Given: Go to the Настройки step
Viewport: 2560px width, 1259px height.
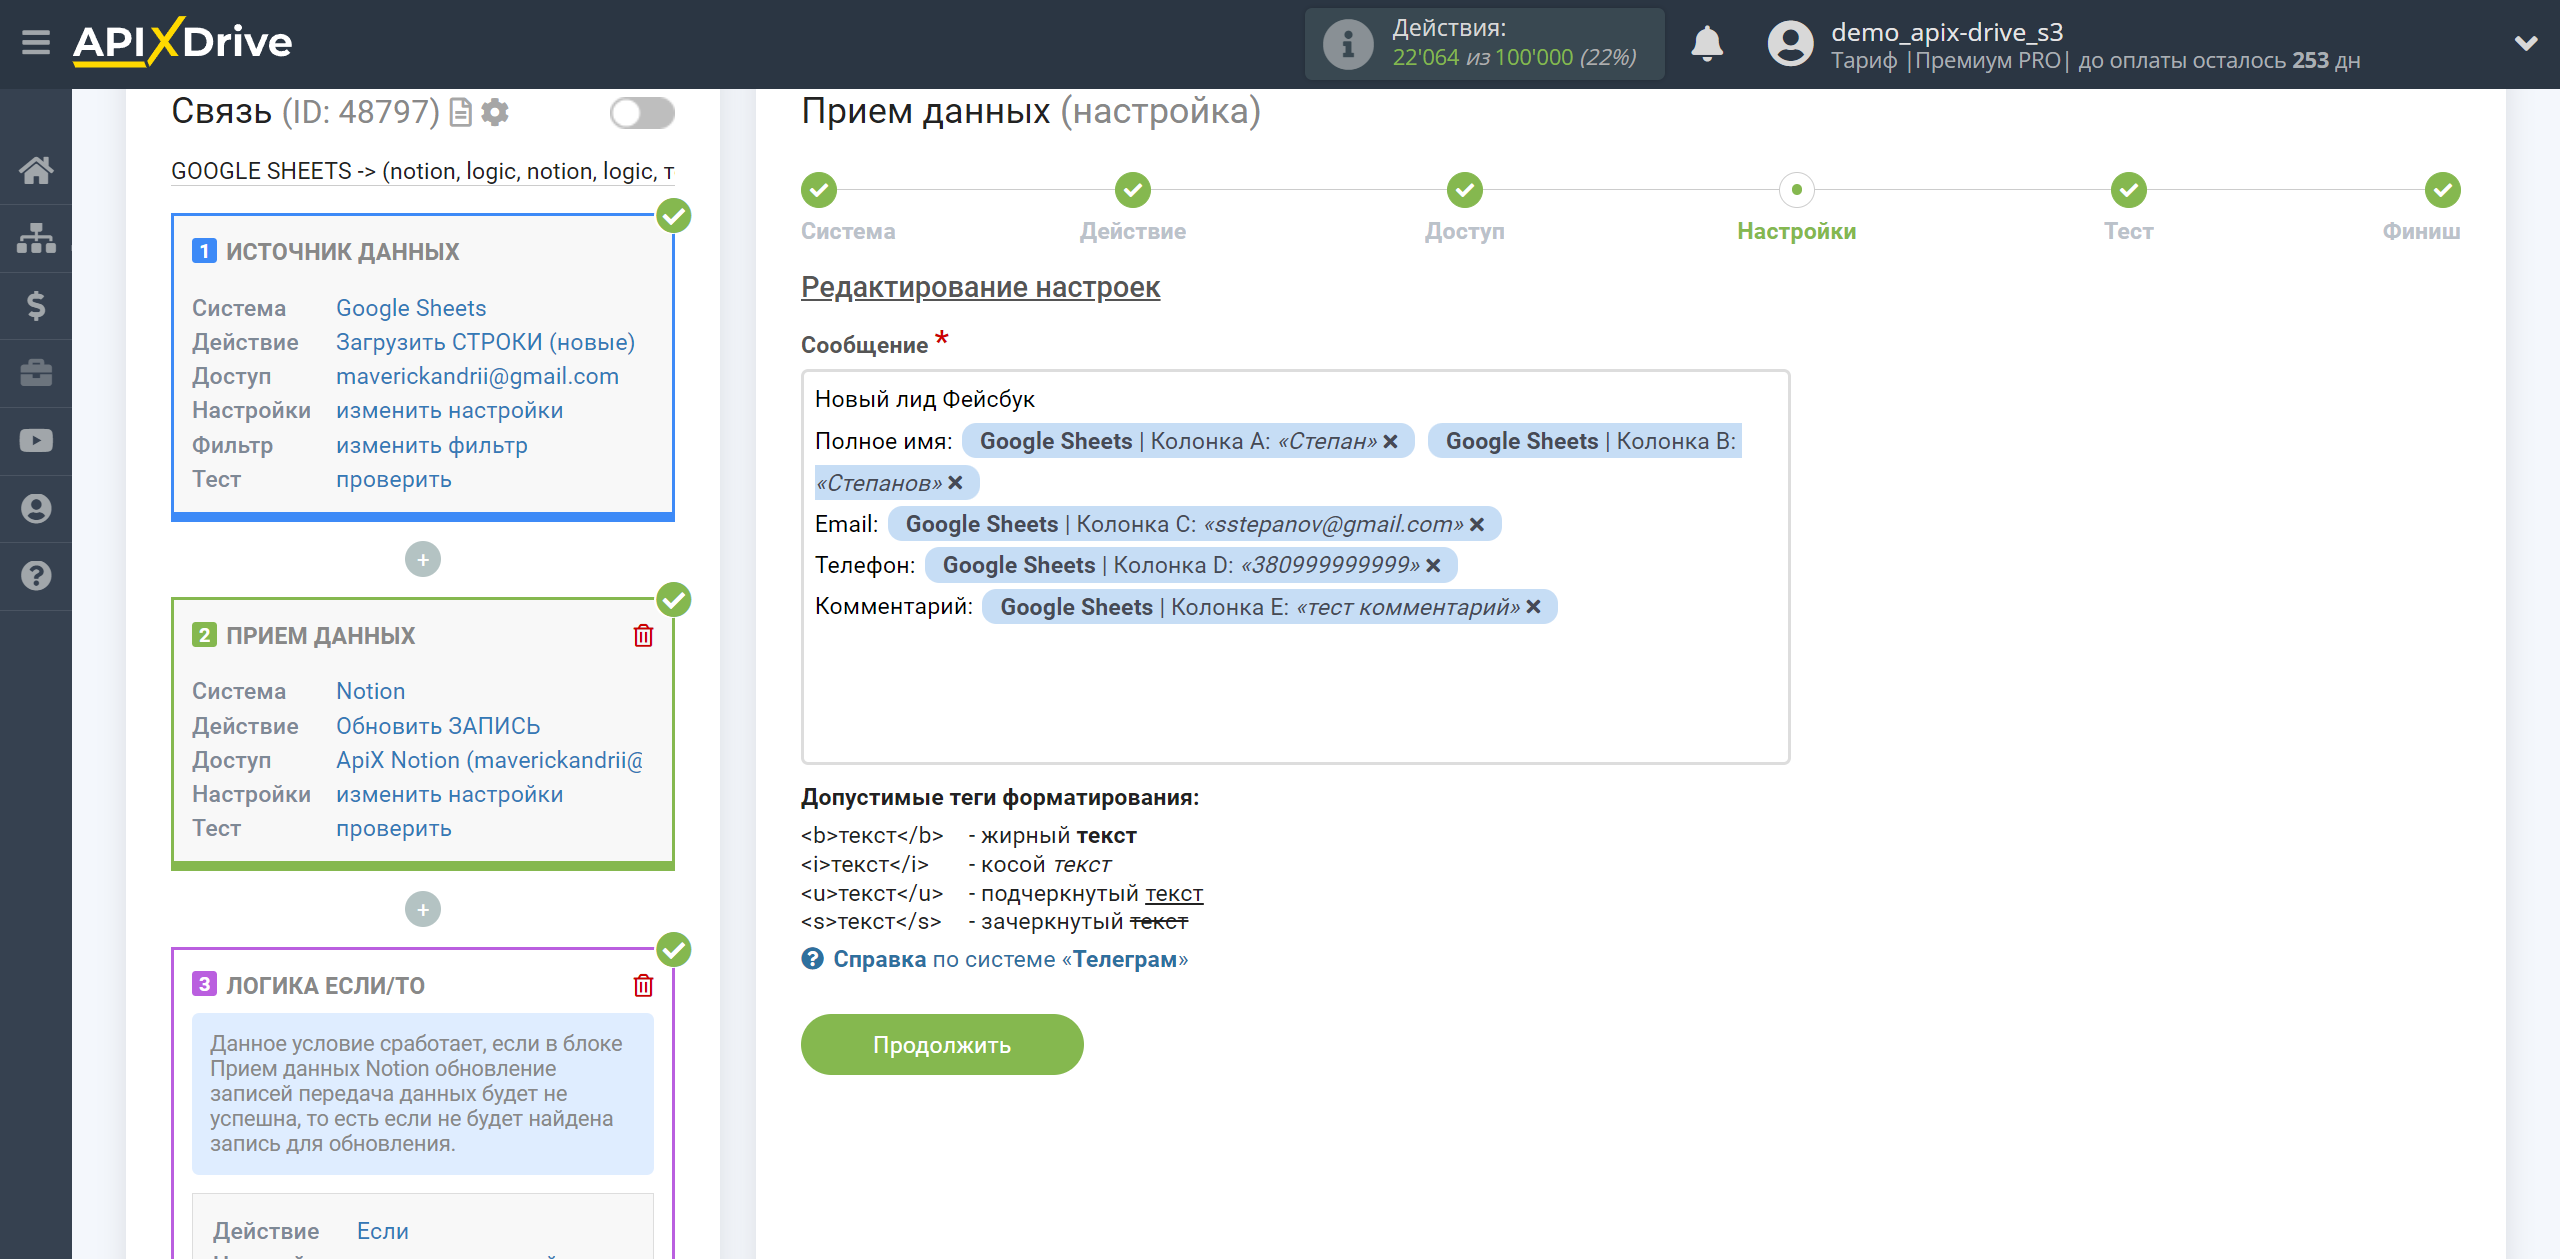Looking at the screenshot, I should 1796,189.
